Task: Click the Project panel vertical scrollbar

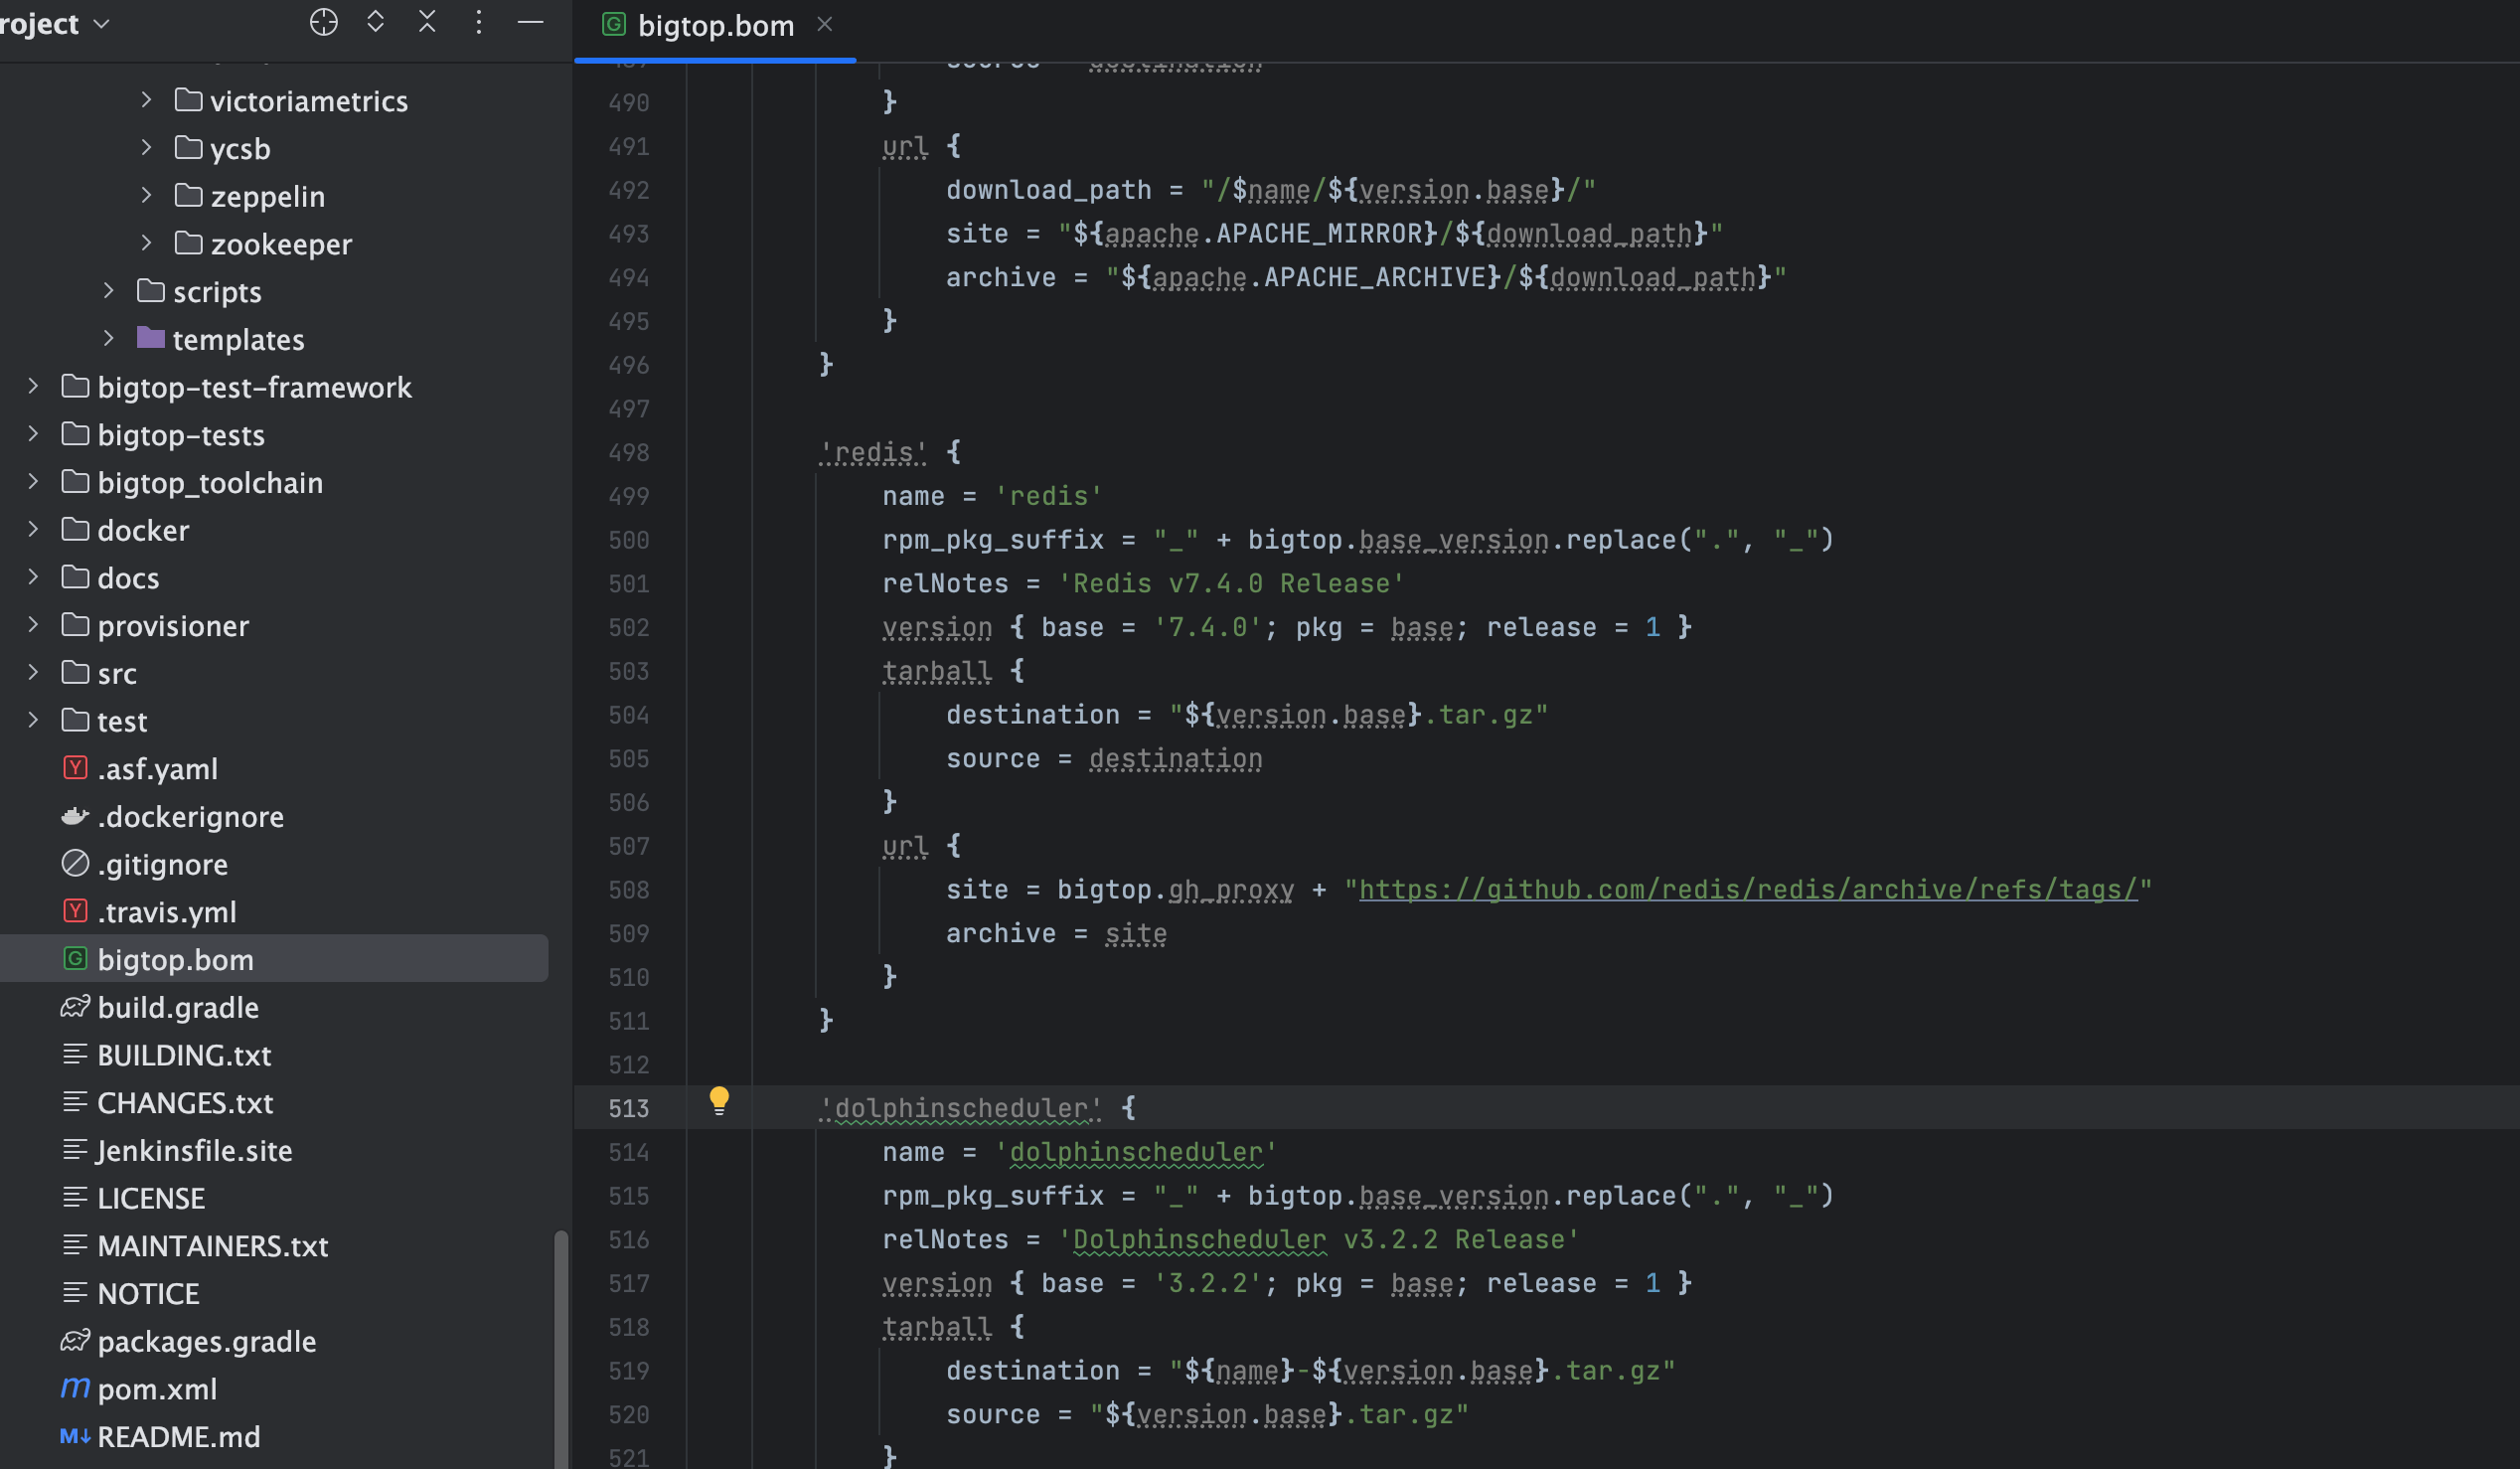Action: point(561,1348)
